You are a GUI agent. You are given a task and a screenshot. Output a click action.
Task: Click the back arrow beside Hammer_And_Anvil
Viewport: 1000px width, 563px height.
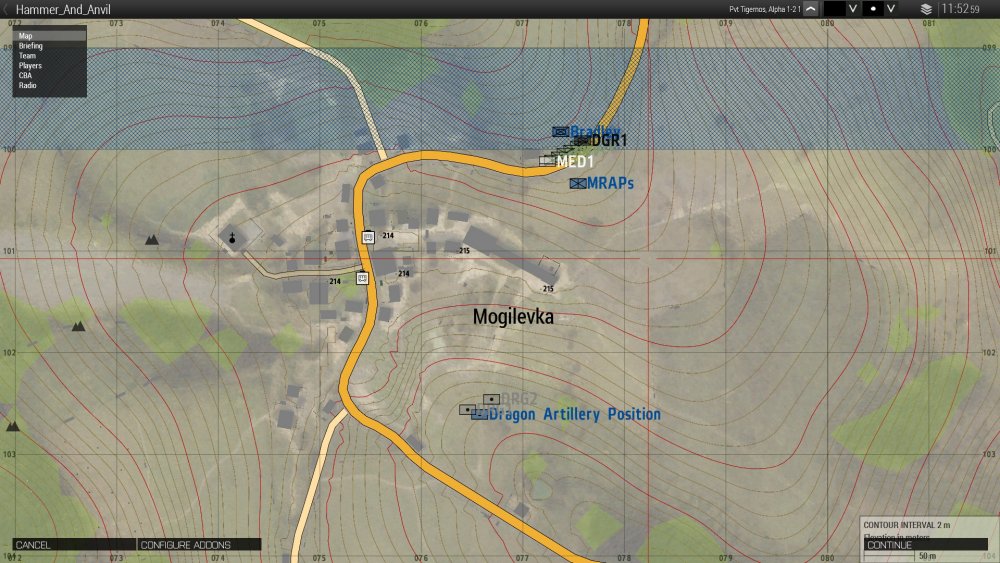click(7, 9)
